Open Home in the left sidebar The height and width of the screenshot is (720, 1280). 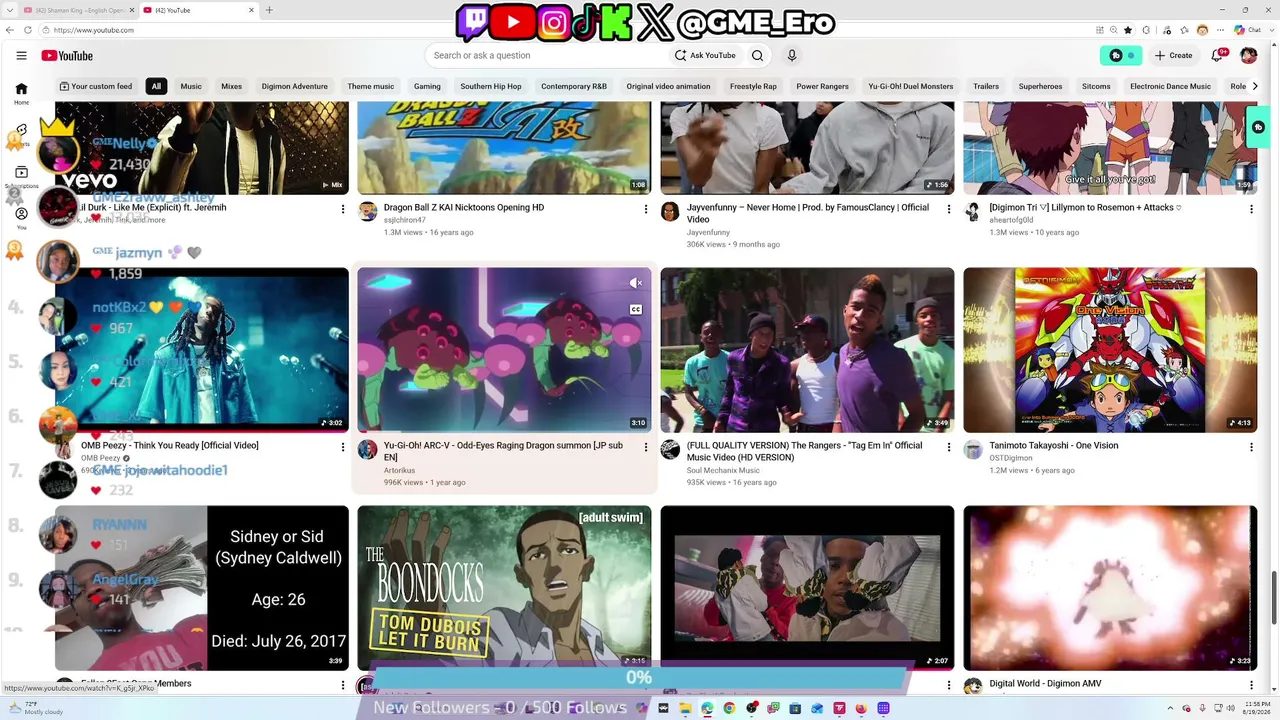pos(21,94)
